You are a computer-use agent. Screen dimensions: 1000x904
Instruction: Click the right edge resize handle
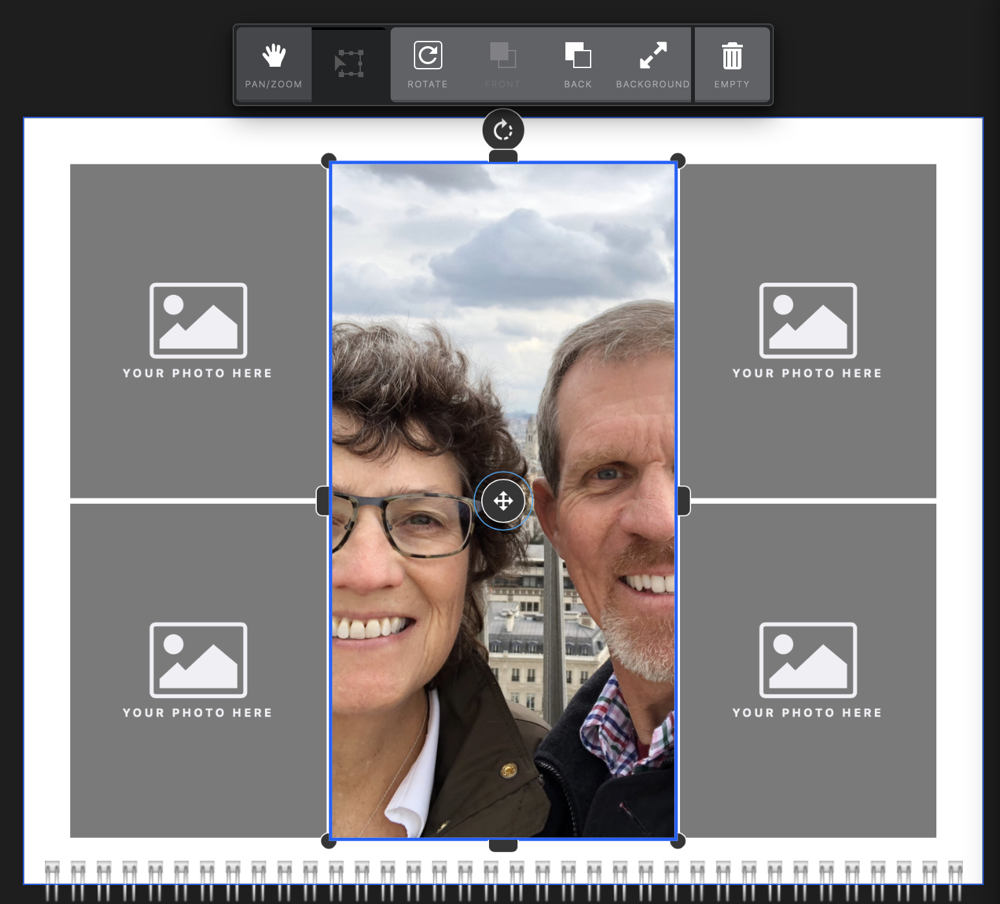pyautogui.click(x=684, y=501)
